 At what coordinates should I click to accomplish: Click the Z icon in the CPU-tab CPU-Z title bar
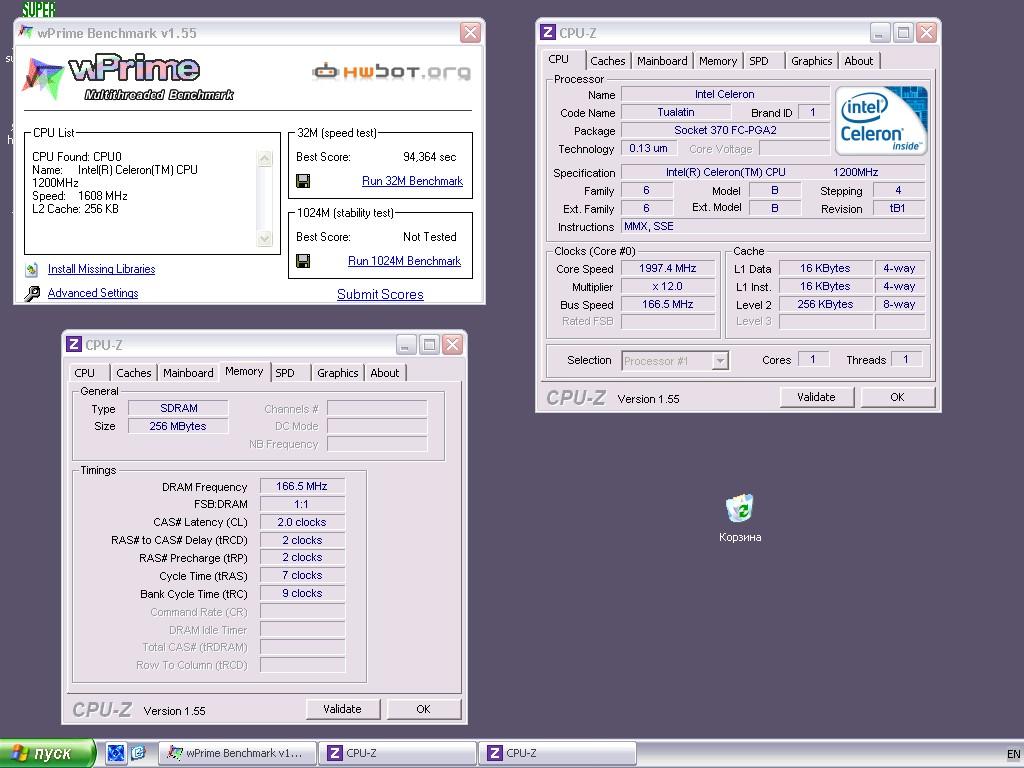[549, 32]
